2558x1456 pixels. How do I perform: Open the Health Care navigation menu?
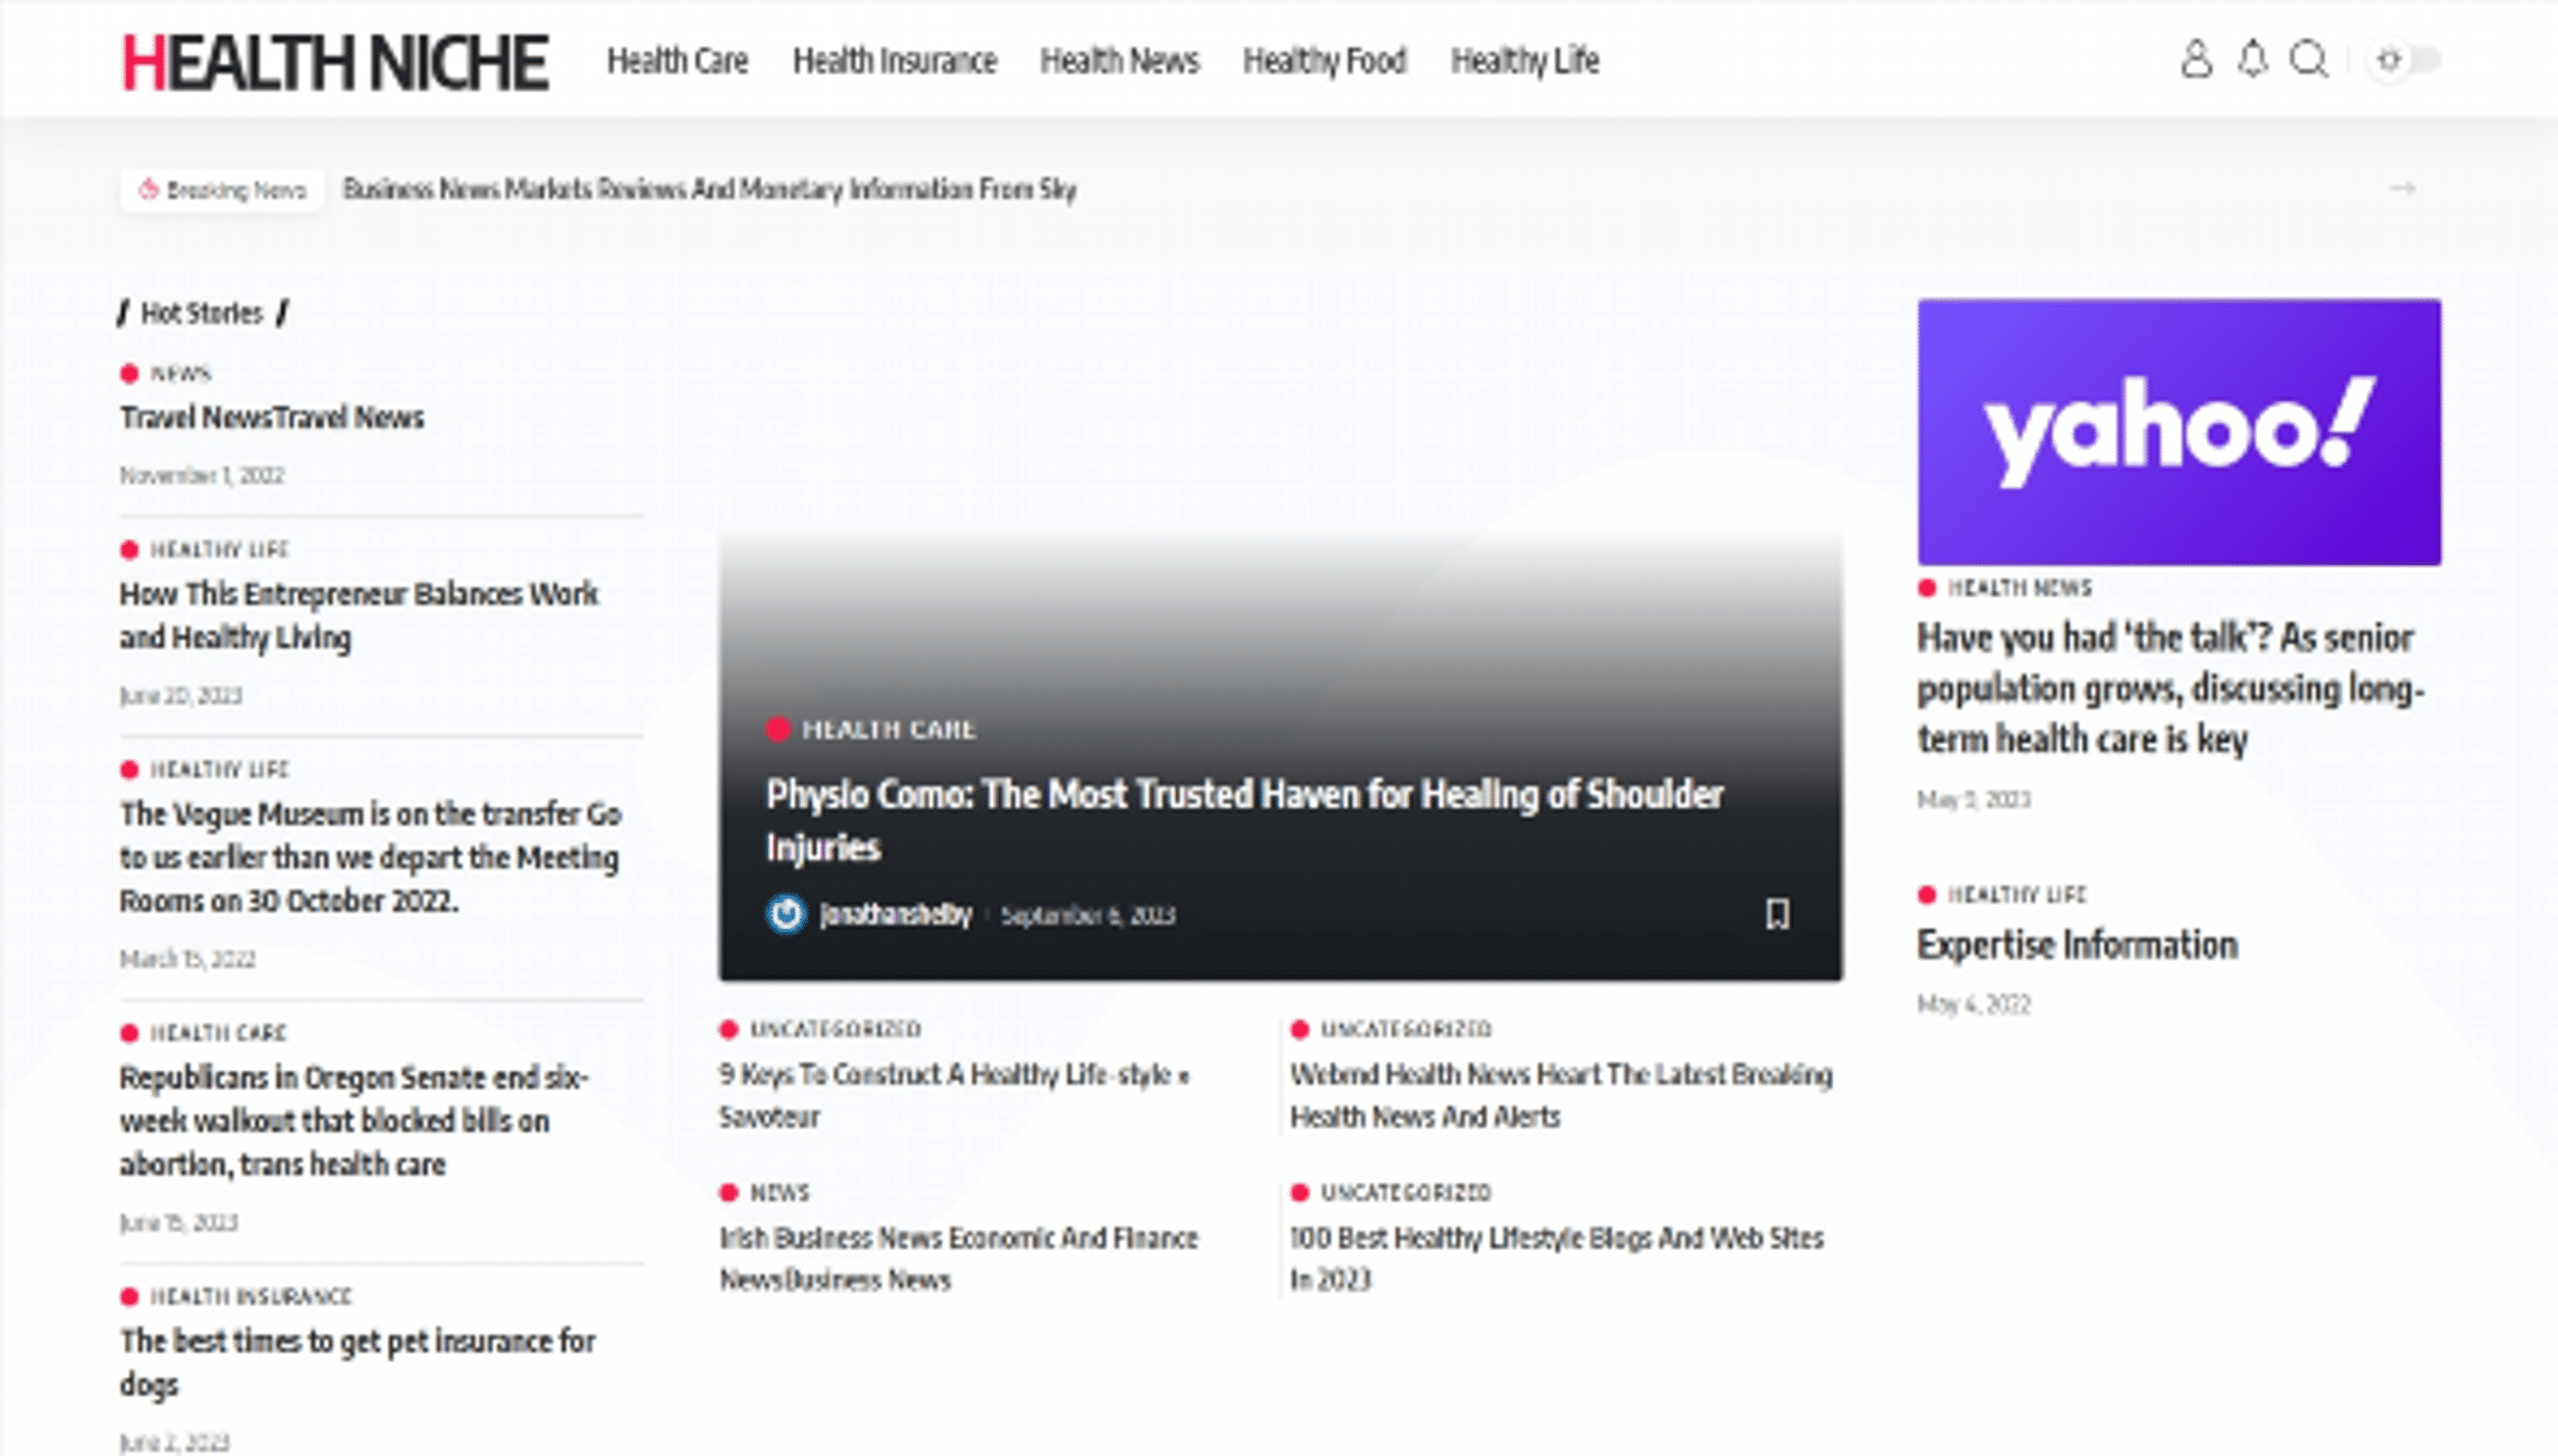point(679,61)
